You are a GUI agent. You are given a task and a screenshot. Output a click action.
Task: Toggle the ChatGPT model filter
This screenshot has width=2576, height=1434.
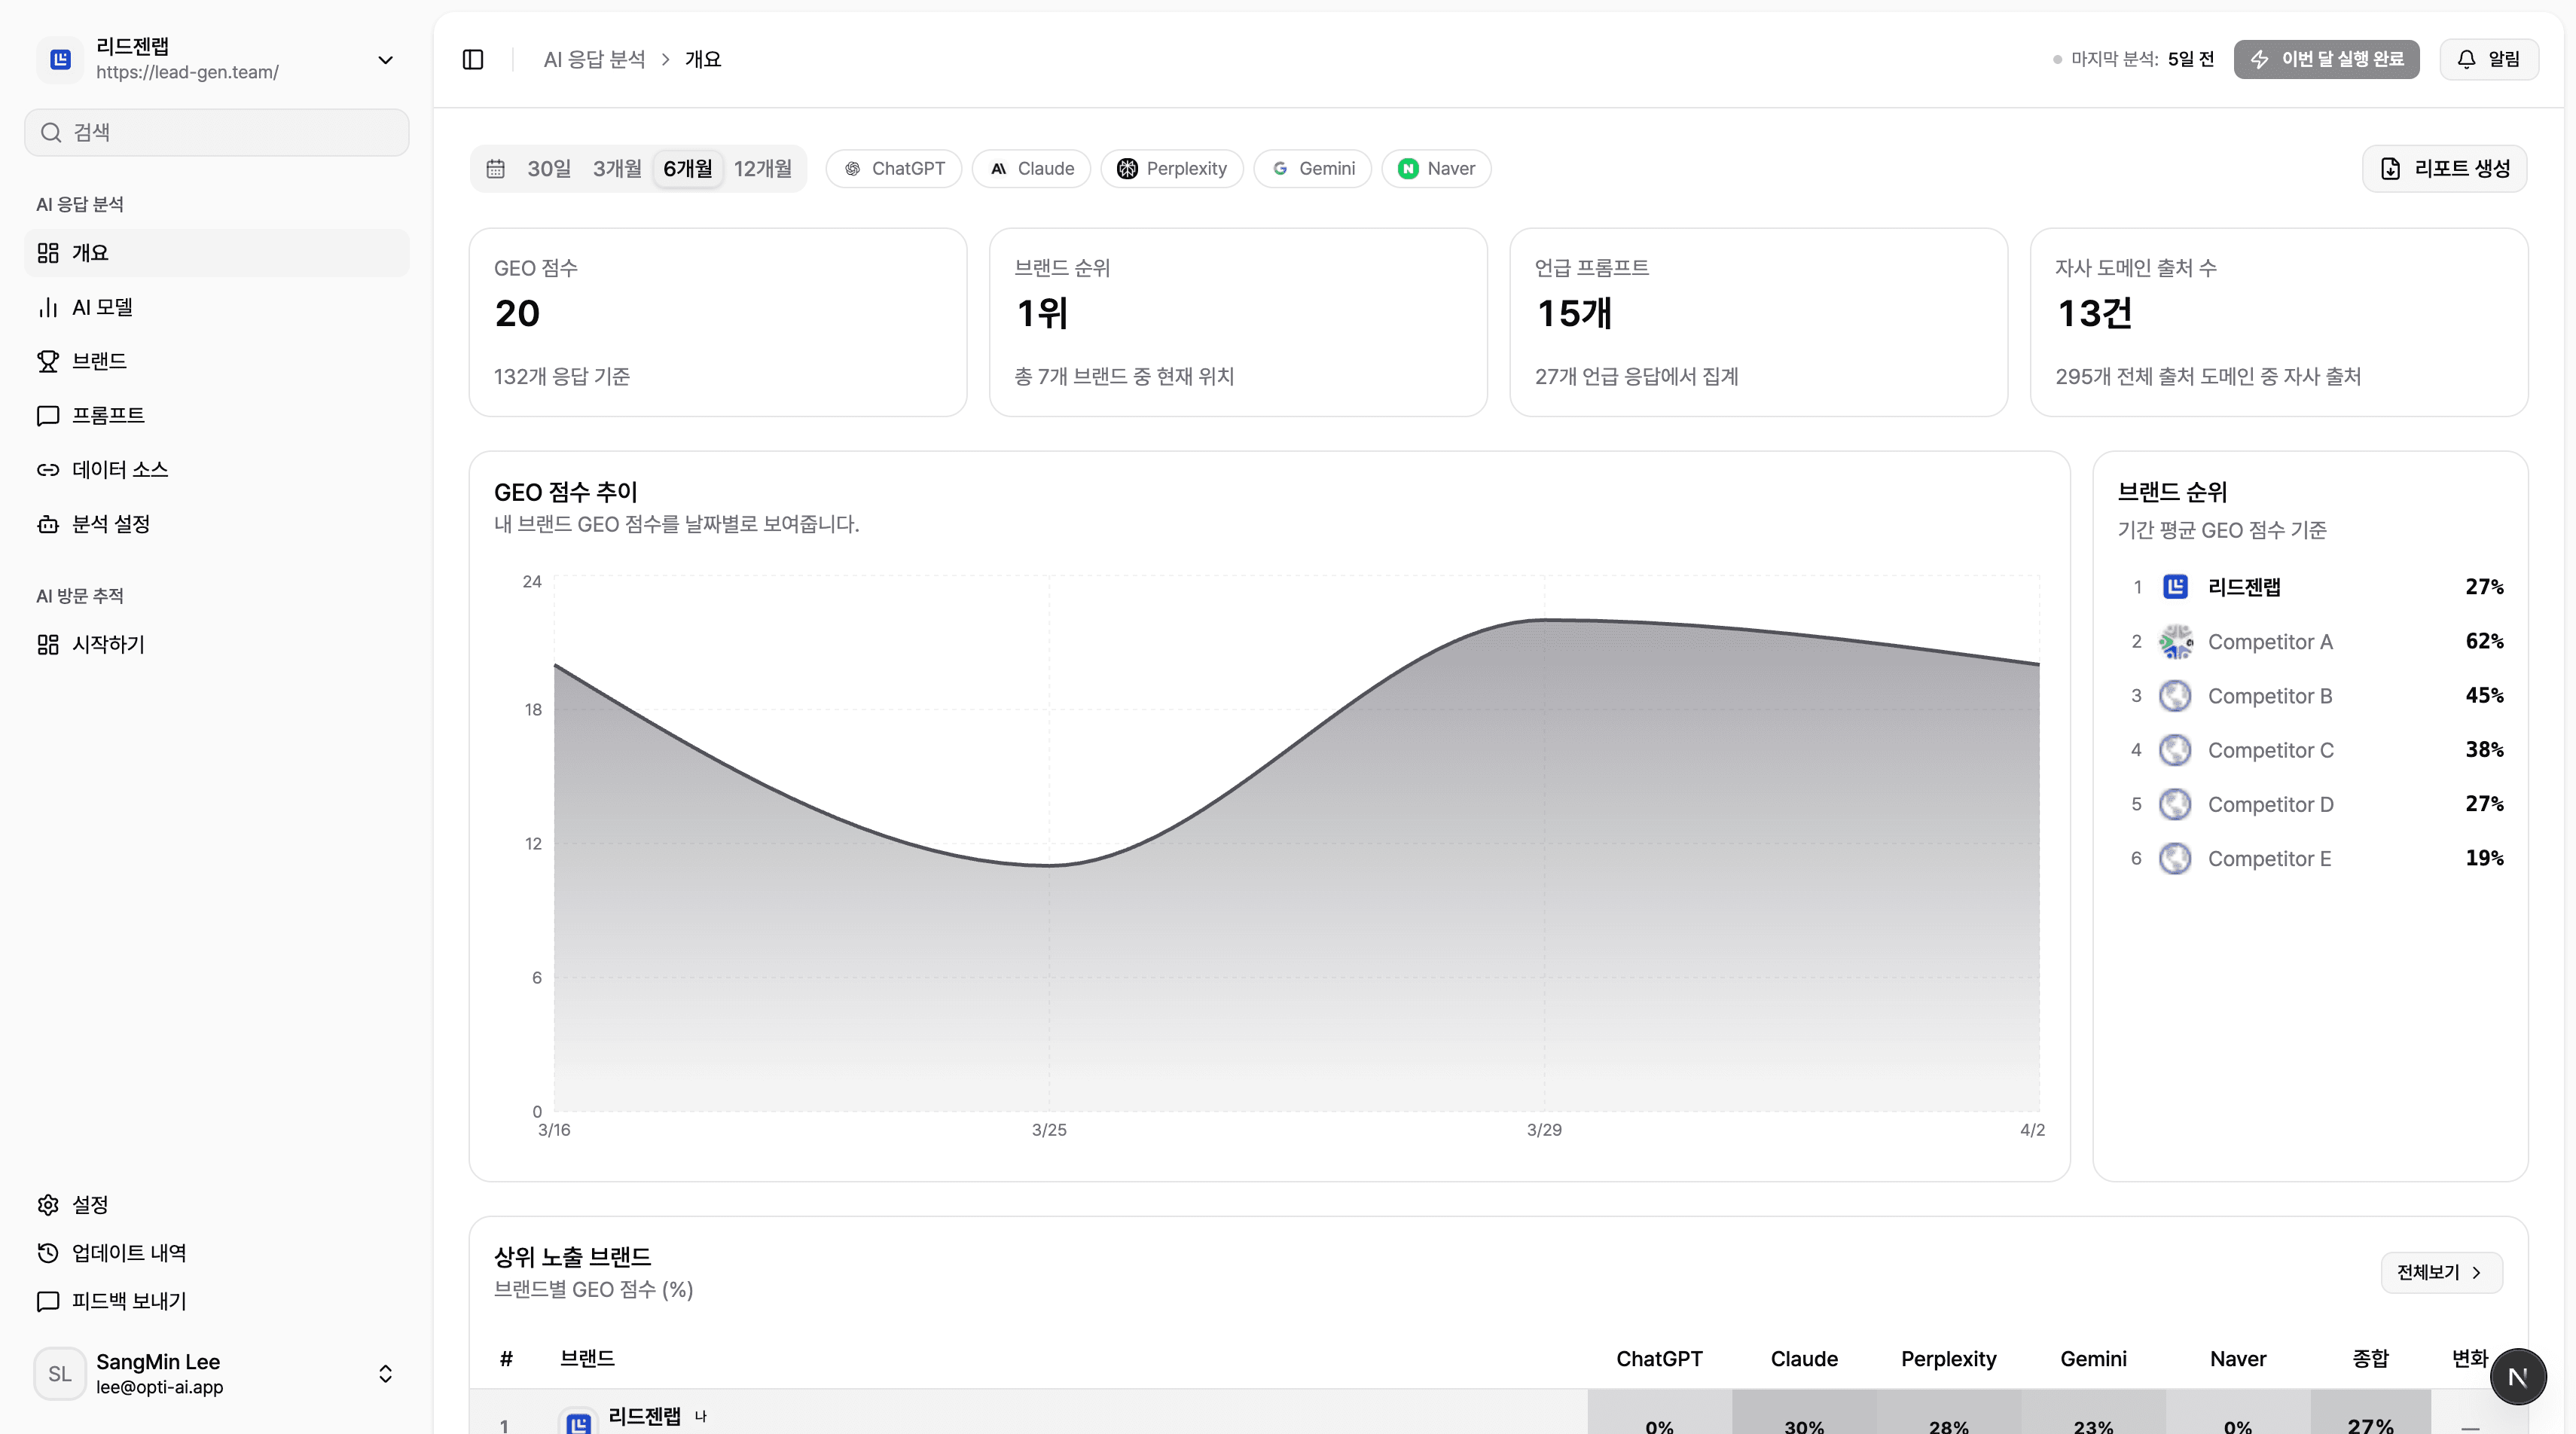pos(893,168)
